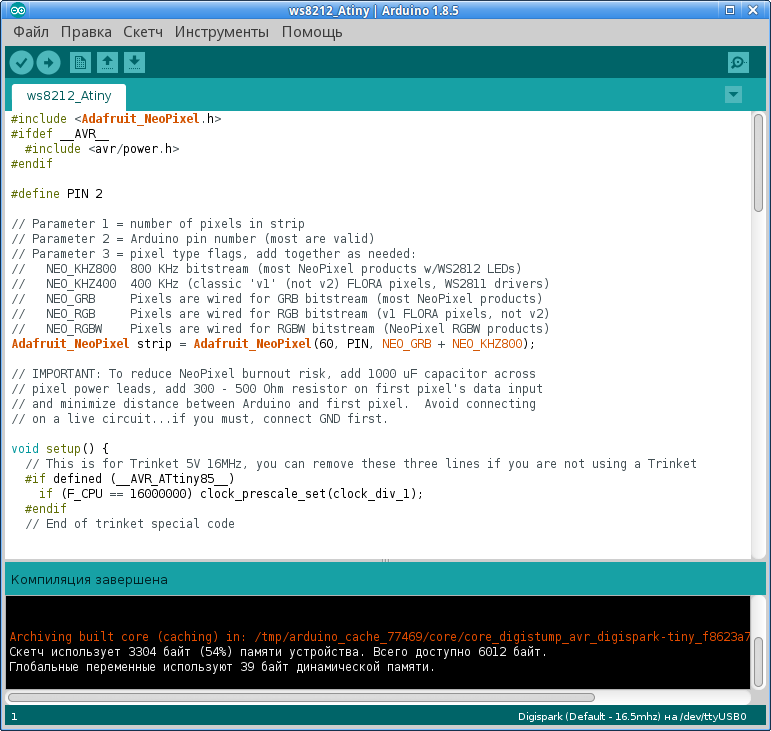Click the divider handle between editor and console
Screen dimensions: 771x731
pyautogui.click(x=385, y=561)
